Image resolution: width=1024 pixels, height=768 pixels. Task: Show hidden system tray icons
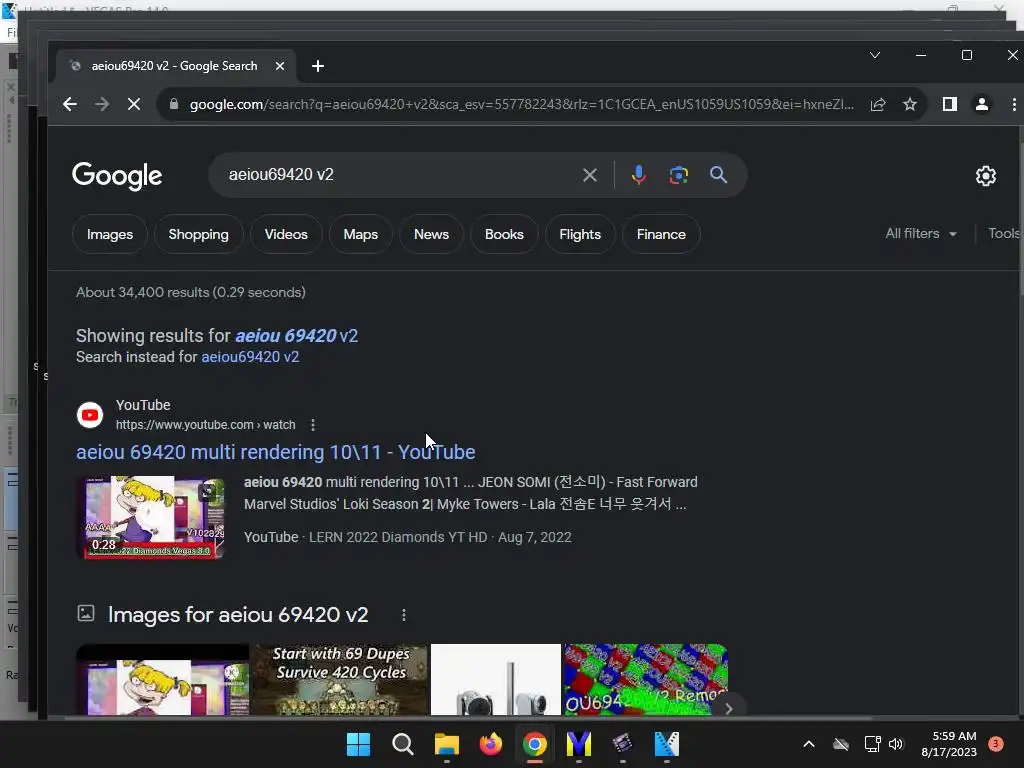point(808,744)
